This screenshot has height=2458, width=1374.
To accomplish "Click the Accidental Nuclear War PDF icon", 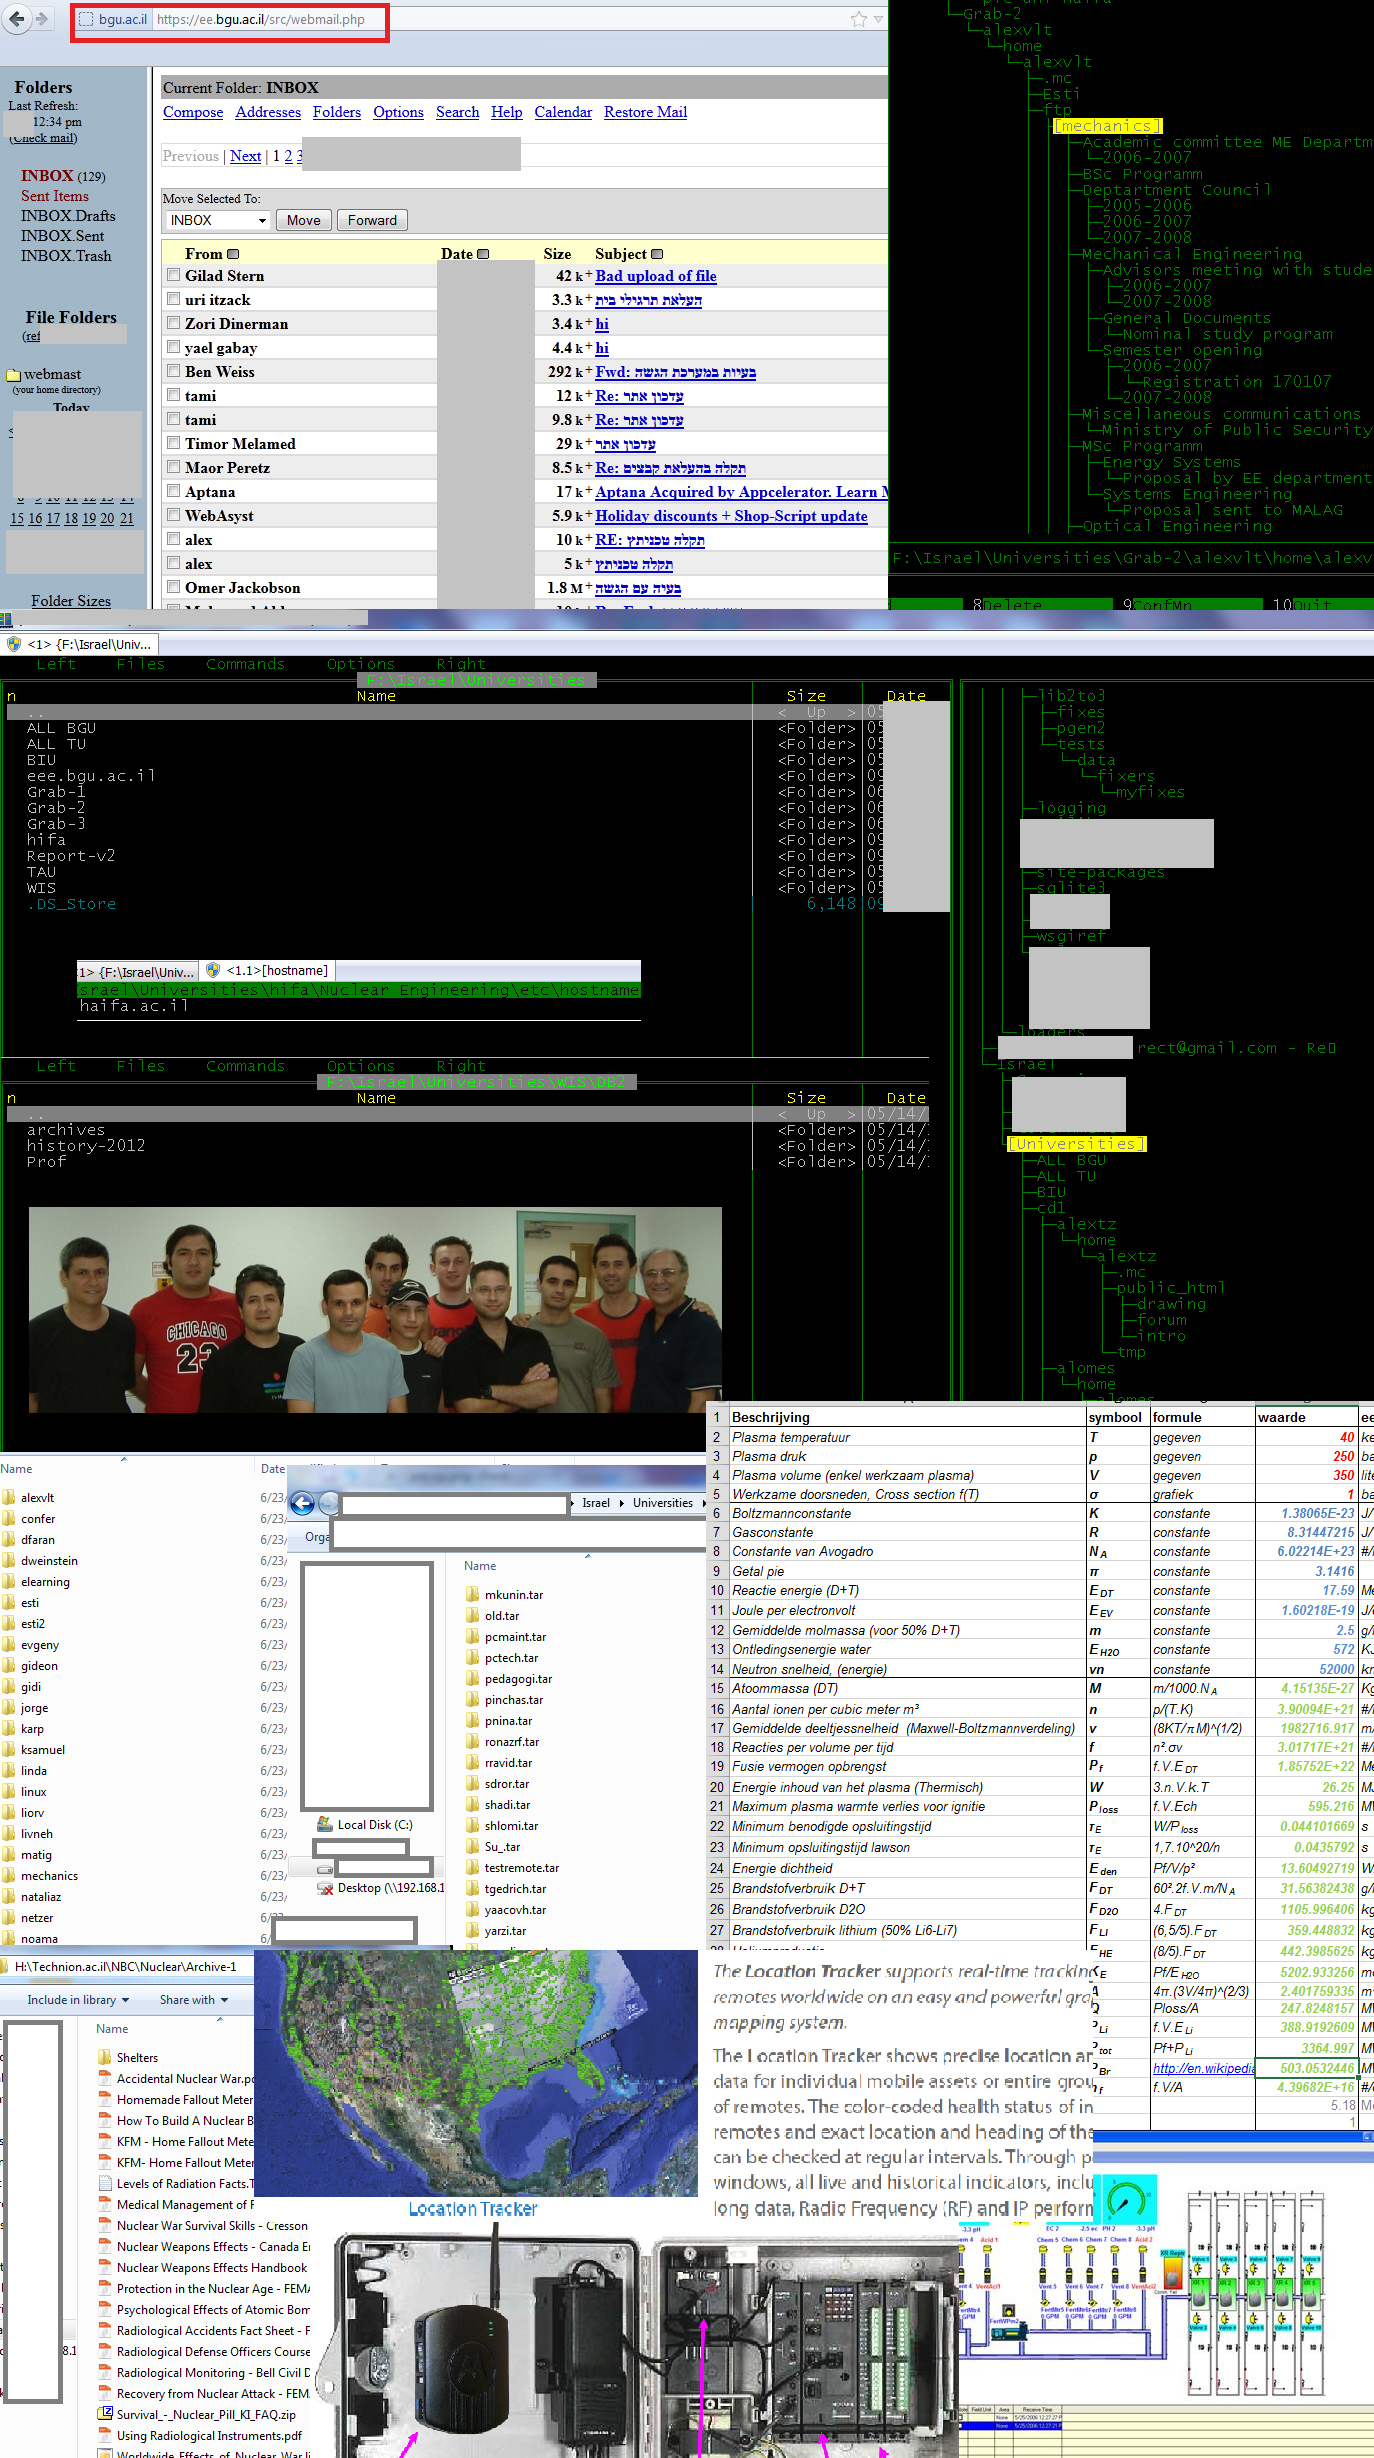I will [x=105, y=2078].
